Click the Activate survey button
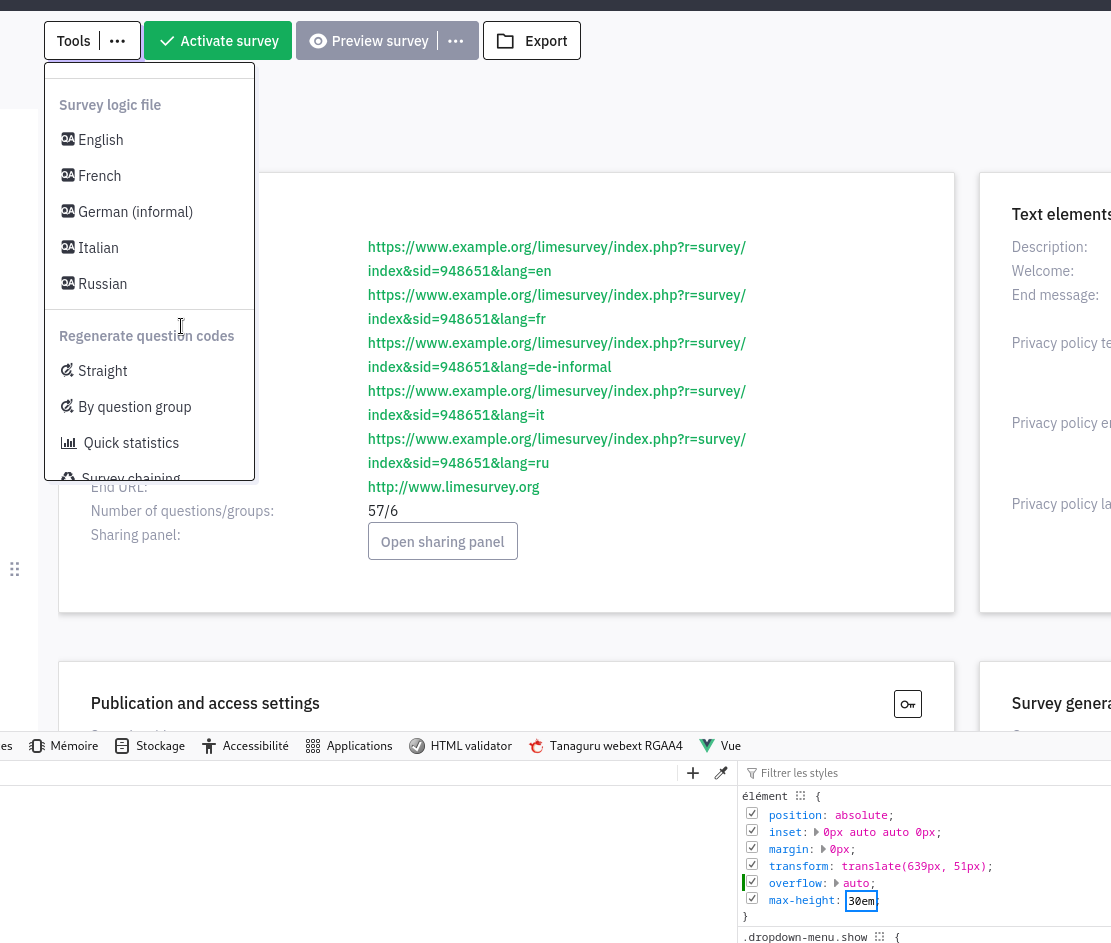1111x943 pixels. click(x=218, y=41)
